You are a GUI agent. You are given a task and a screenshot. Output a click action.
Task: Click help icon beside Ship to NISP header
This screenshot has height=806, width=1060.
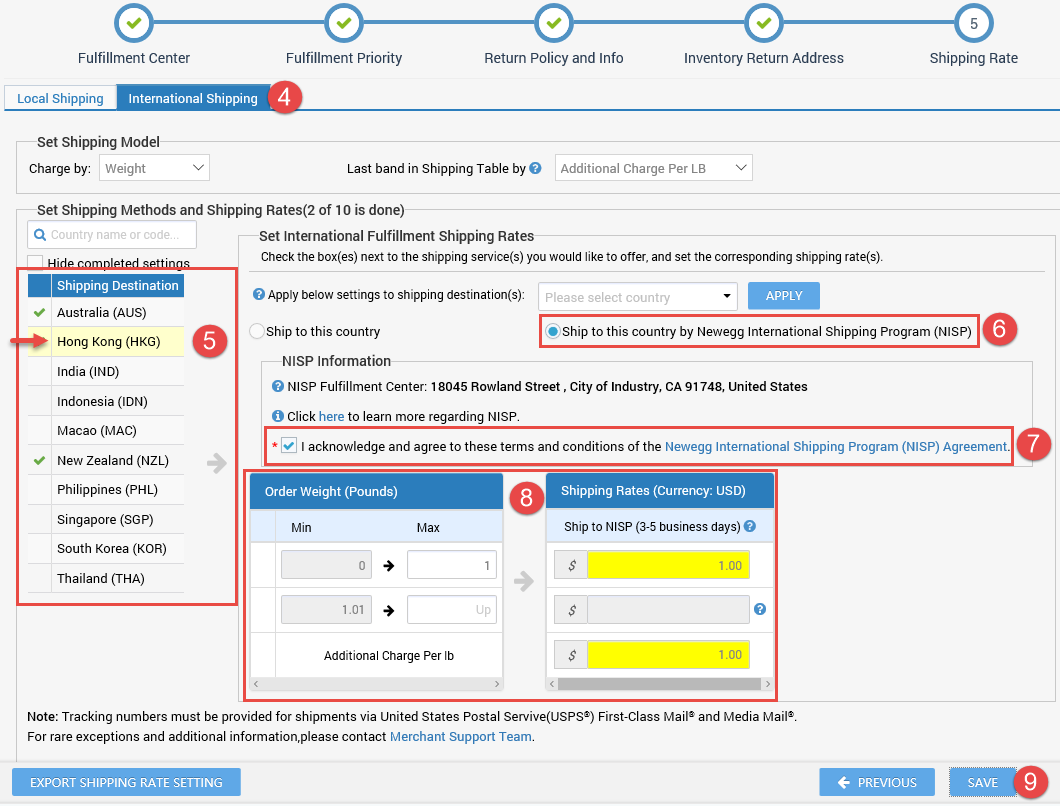(x=750, y=526)
